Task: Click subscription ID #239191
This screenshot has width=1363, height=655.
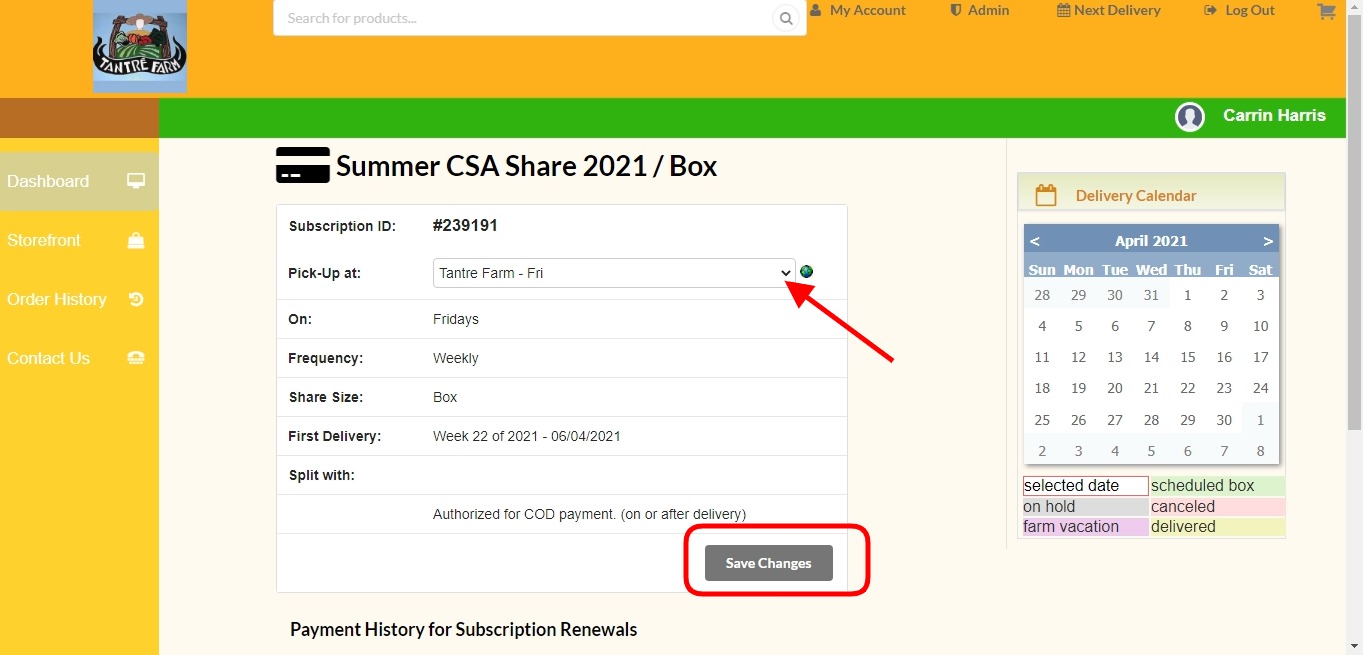Action: pyautogui.click(x=465, y=226)
